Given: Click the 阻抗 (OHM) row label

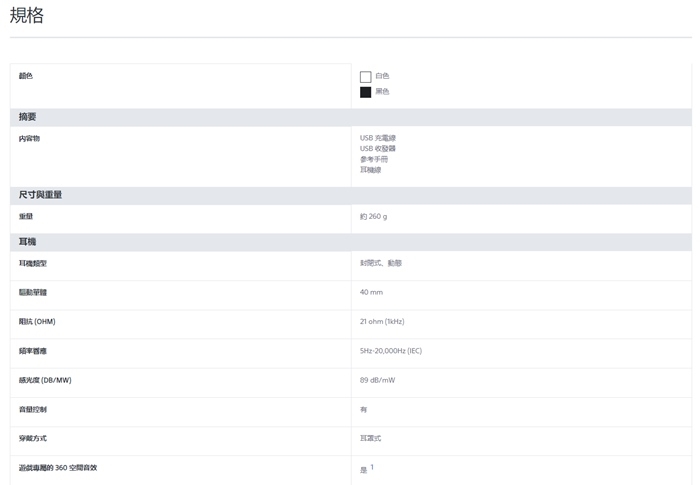Looking at the screenshot, I should (37, 321).
